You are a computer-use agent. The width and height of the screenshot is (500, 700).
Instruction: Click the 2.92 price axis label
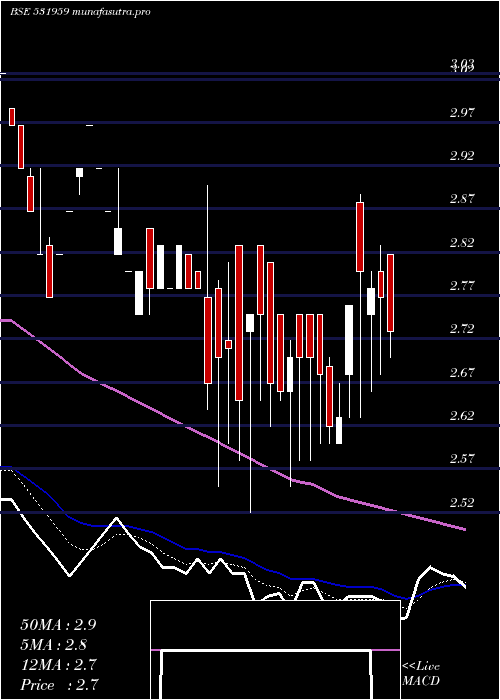462,155
